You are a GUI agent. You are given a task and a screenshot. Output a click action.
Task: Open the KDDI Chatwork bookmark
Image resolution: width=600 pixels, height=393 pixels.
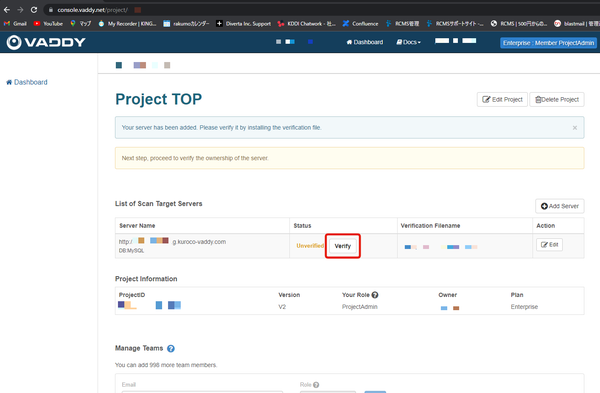click(x=307, y=24)
